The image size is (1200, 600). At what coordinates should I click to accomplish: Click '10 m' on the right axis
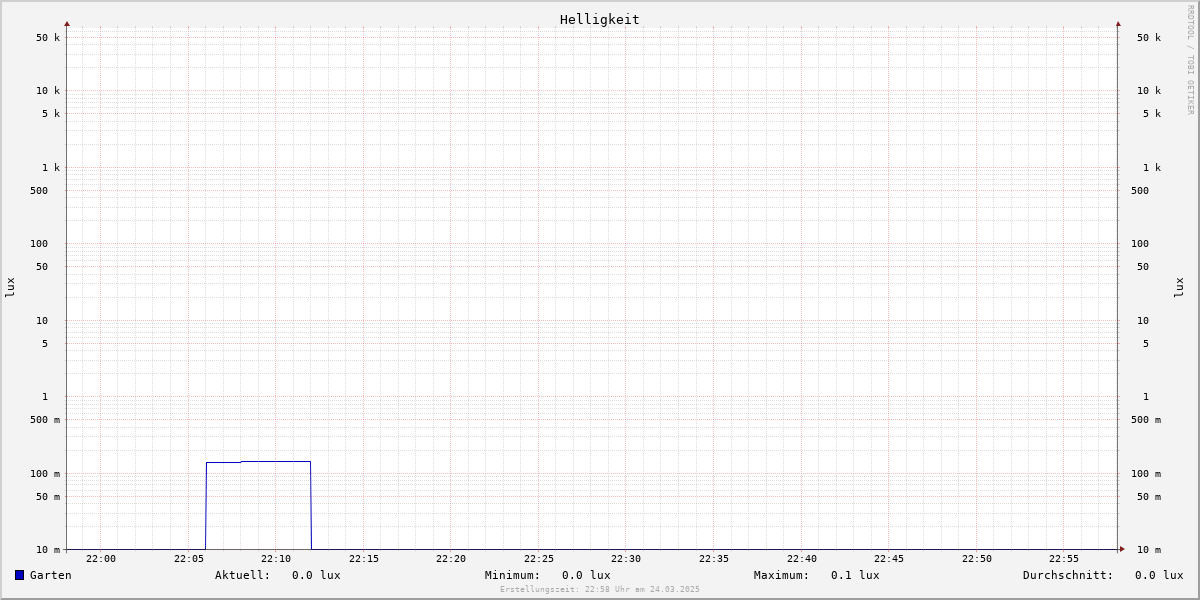pyautogui.click(x=1149, y=550)
